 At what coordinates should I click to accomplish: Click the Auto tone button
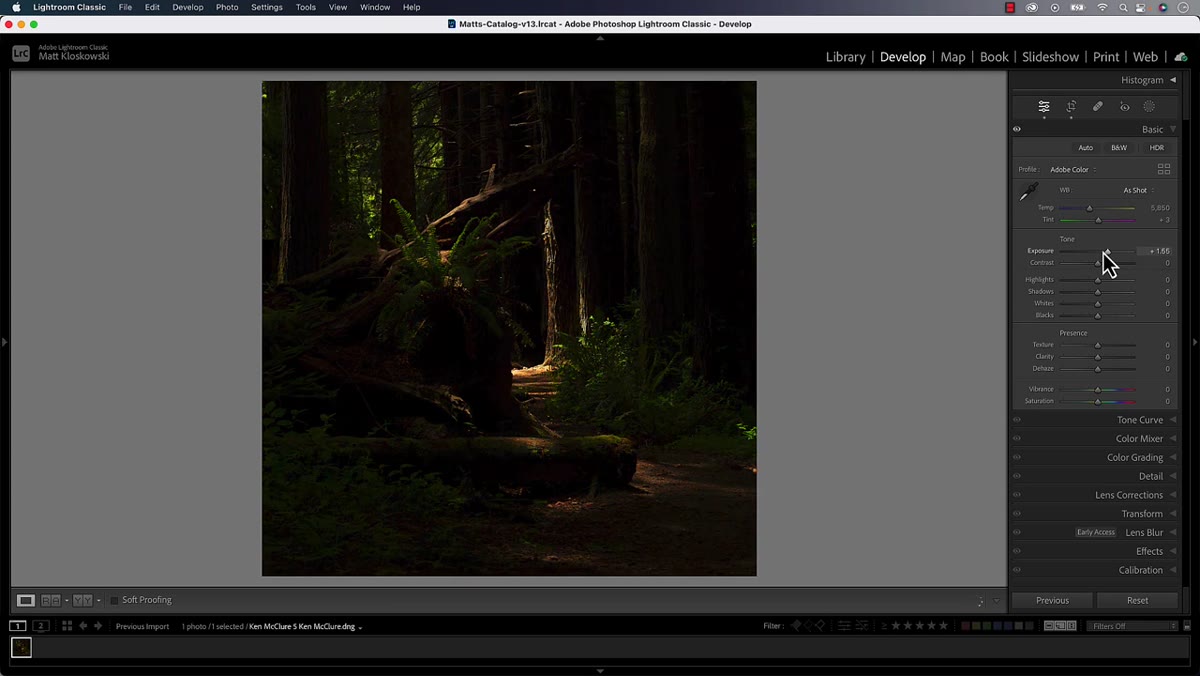pyautogui.click(x=1086, y=148)
